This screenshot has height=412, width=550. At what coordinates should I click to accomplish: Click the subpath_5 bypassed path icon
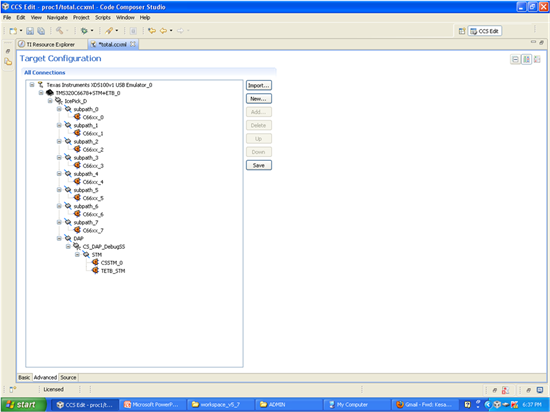pyautogui.click(x=68, y=190)
